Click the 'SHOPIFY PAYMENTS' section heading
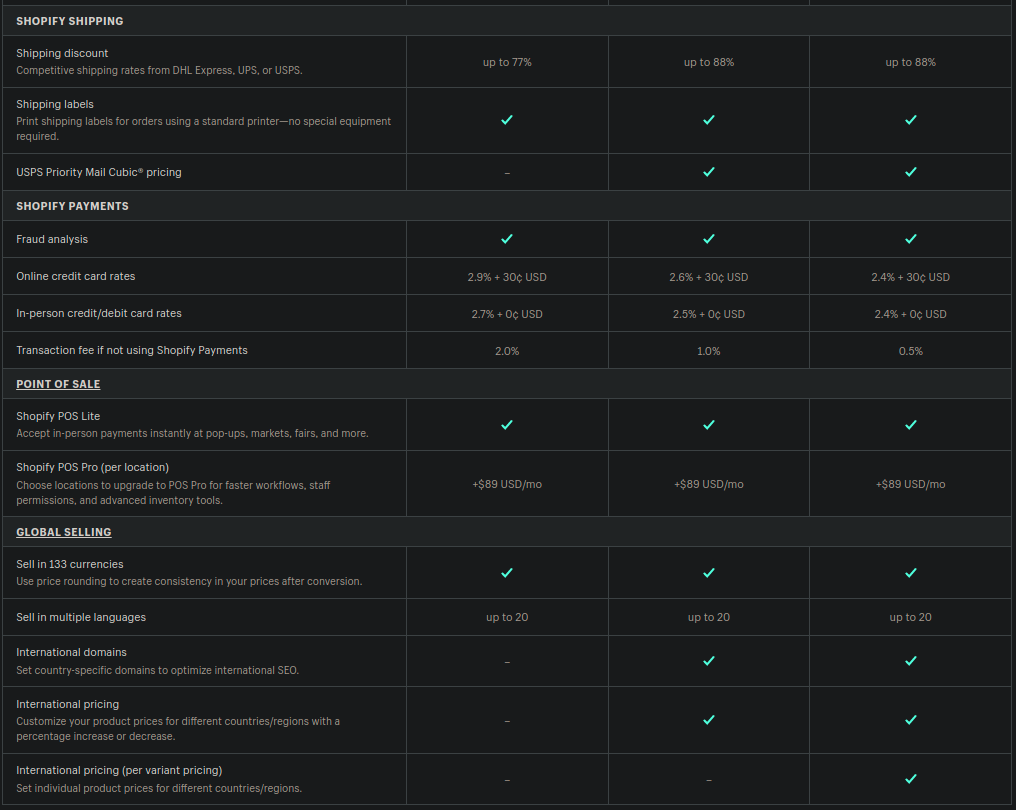1016x810 pixels. point(73,206)
